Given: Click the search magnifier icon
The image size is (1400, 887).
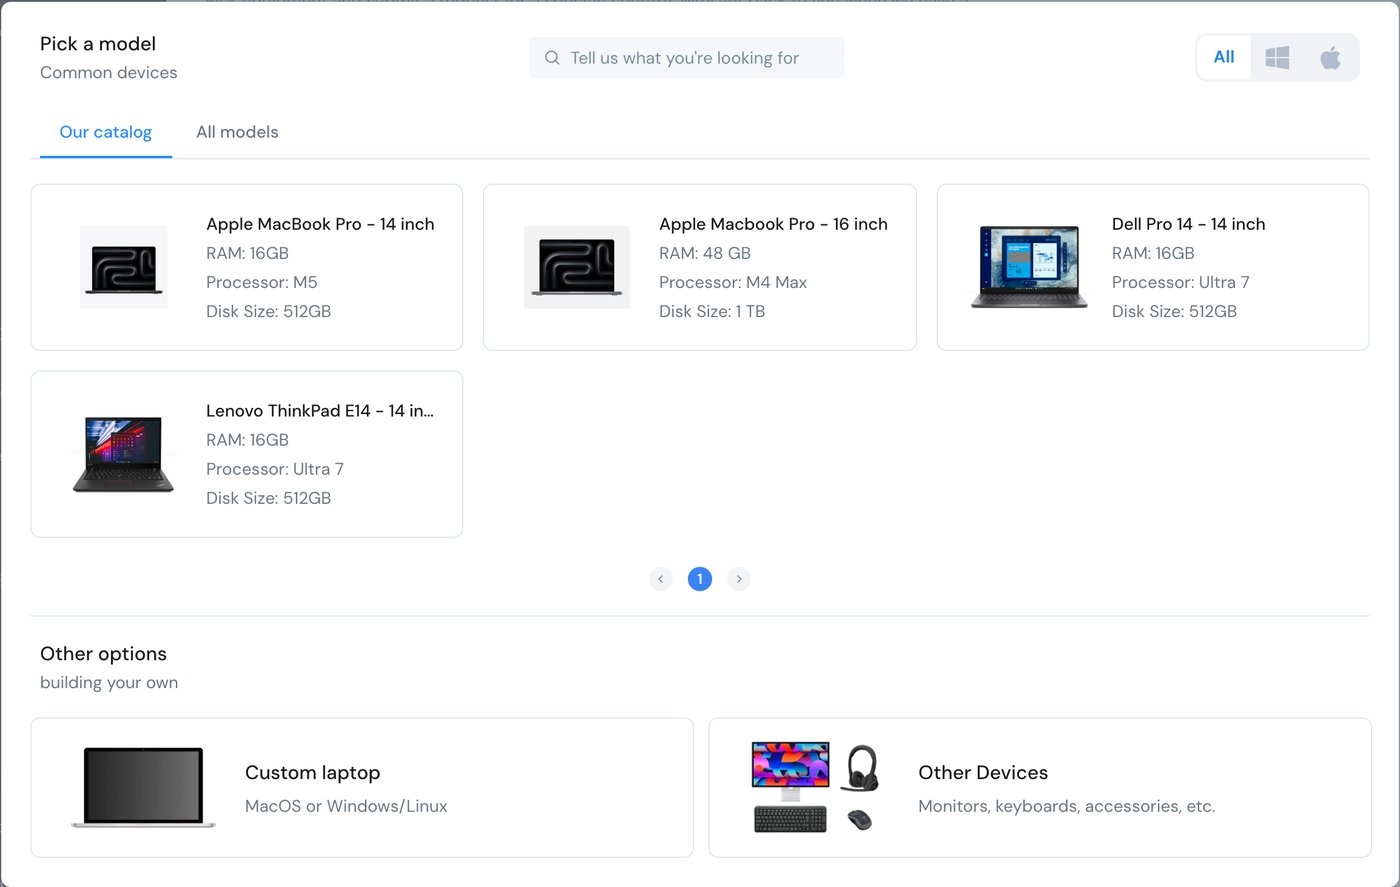Looking at the screenshot, I should pos(552,58).
